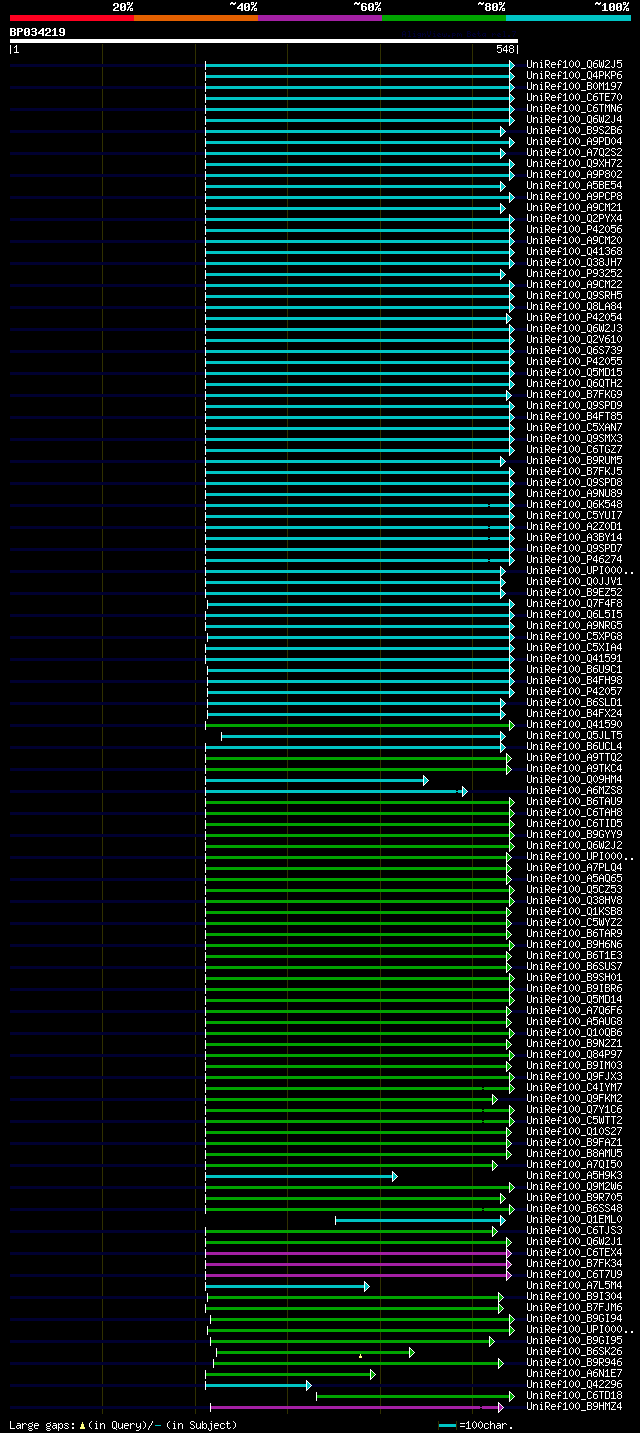Image resolution: width=640 pixels, height=1433 pixels.
Task: Select hit UniRef100_A7Q2S2
Action: pyautogui.click(x=574, y=152)
